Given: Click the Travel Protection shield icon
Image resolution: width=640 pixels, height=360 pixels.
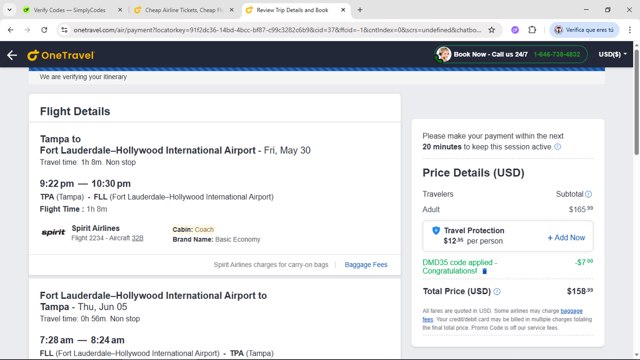Looking at the screenshot, I should pos(436,231).
